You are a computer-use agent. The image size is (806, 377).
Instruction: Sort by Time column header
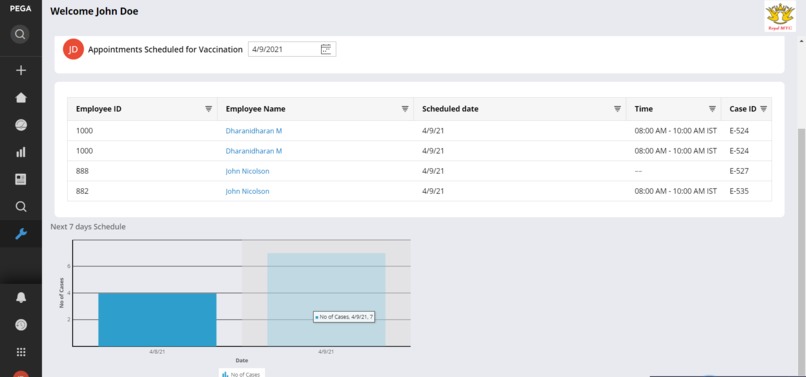(644, 109)
